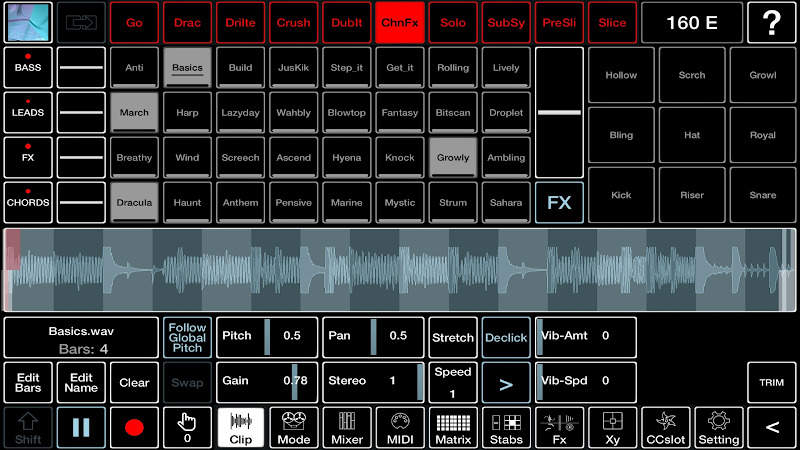Open the Xy pad page
Viewport: 800px width, 450px height.
point(612,428)
